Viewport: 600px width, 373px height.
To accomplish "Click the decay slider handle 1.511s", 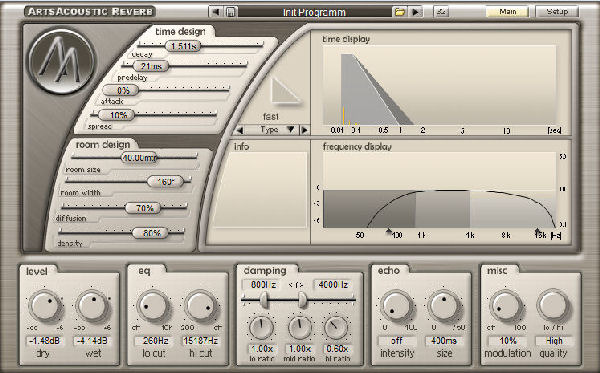I will click(184, 46).
